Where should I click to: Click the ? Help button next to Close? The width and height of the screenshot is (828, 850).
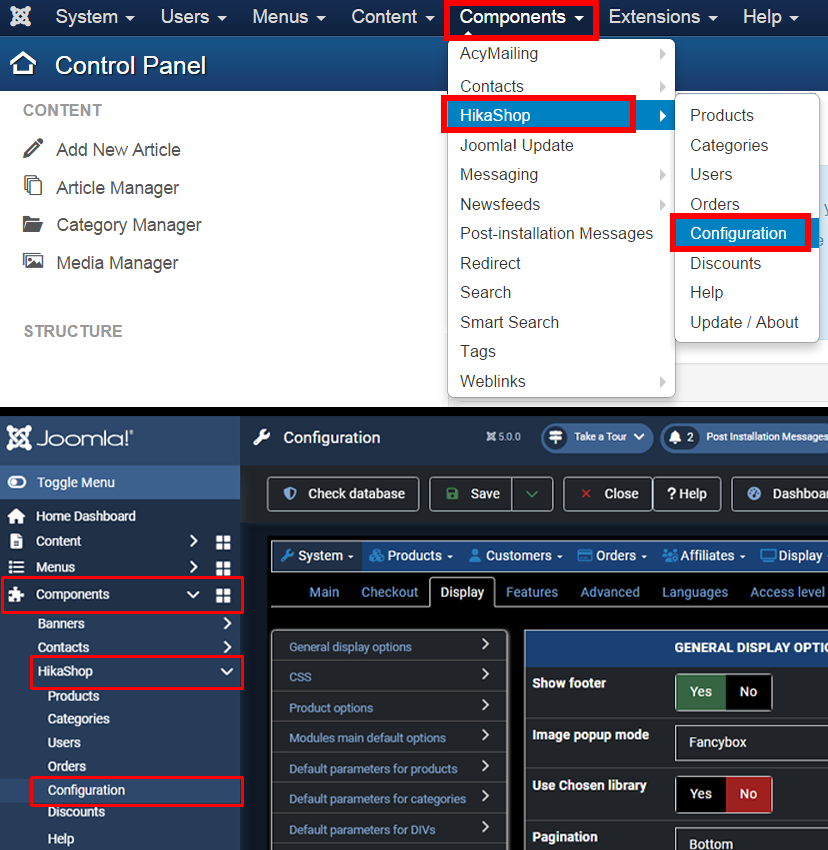pyautogui.click(x=687, y=494)
